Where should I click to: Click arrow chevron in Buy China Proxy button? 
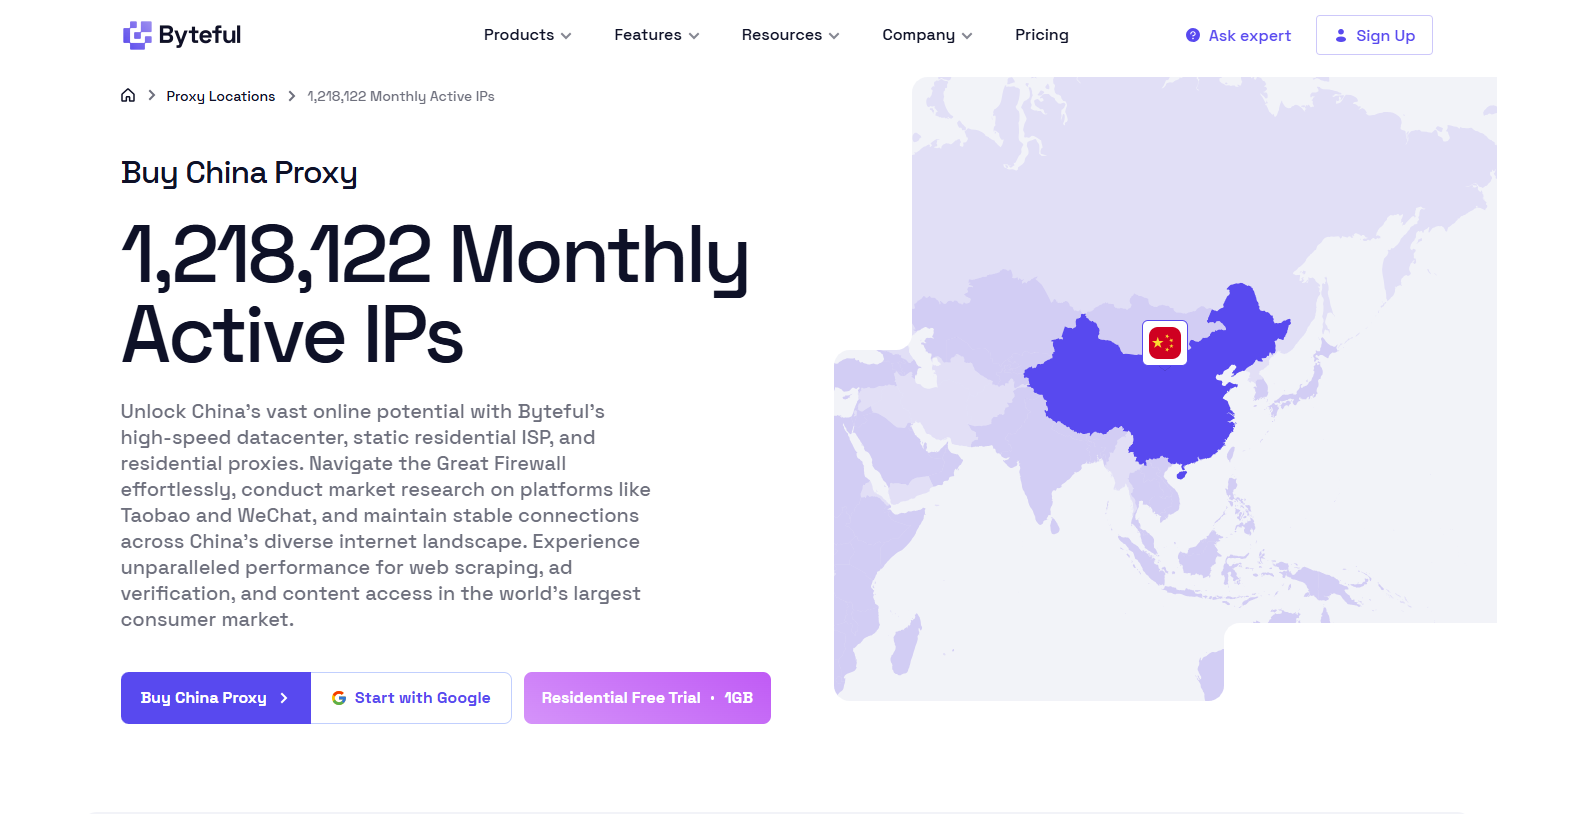(x=284, y=698)
